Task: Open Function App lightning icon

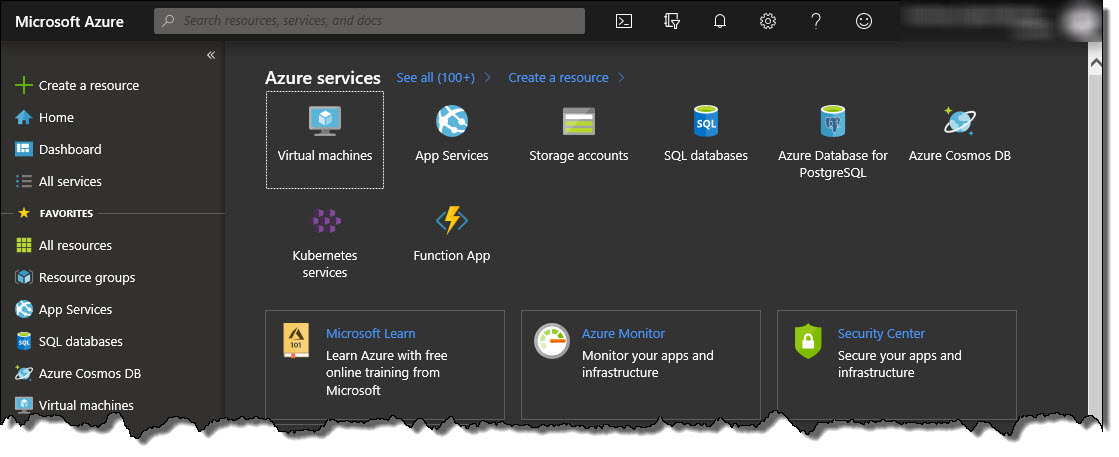Action: (x=452, y=221)
